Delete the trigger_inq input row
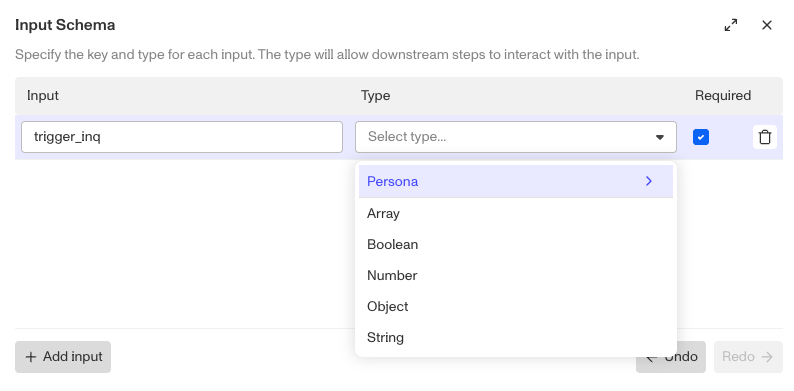 click(765, 137)
